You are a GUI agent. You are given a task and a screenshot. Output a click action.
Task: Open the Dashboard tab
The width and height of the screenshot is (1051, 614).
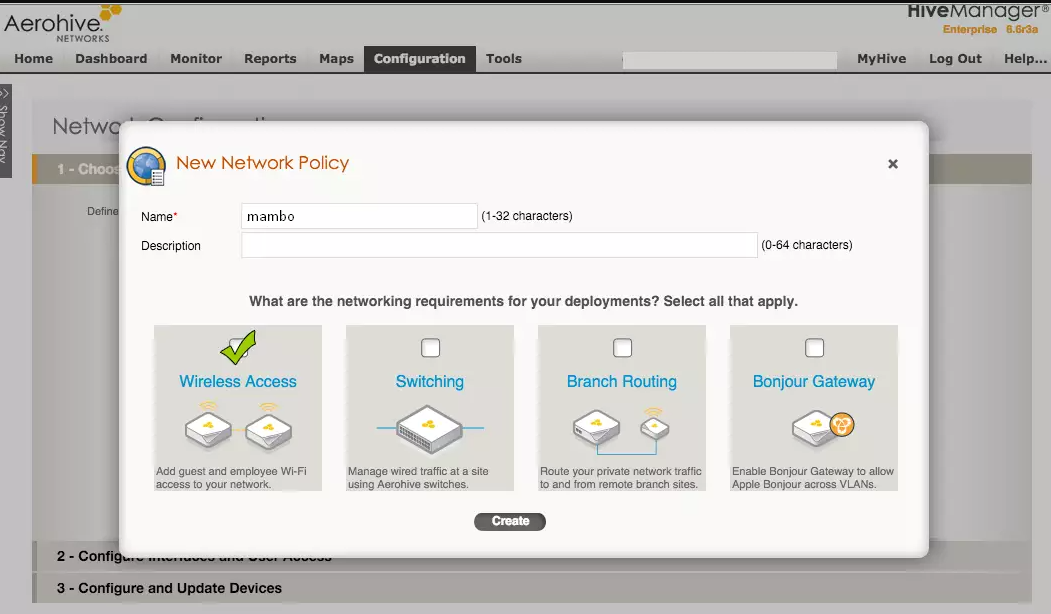click(x=111, y=58)
